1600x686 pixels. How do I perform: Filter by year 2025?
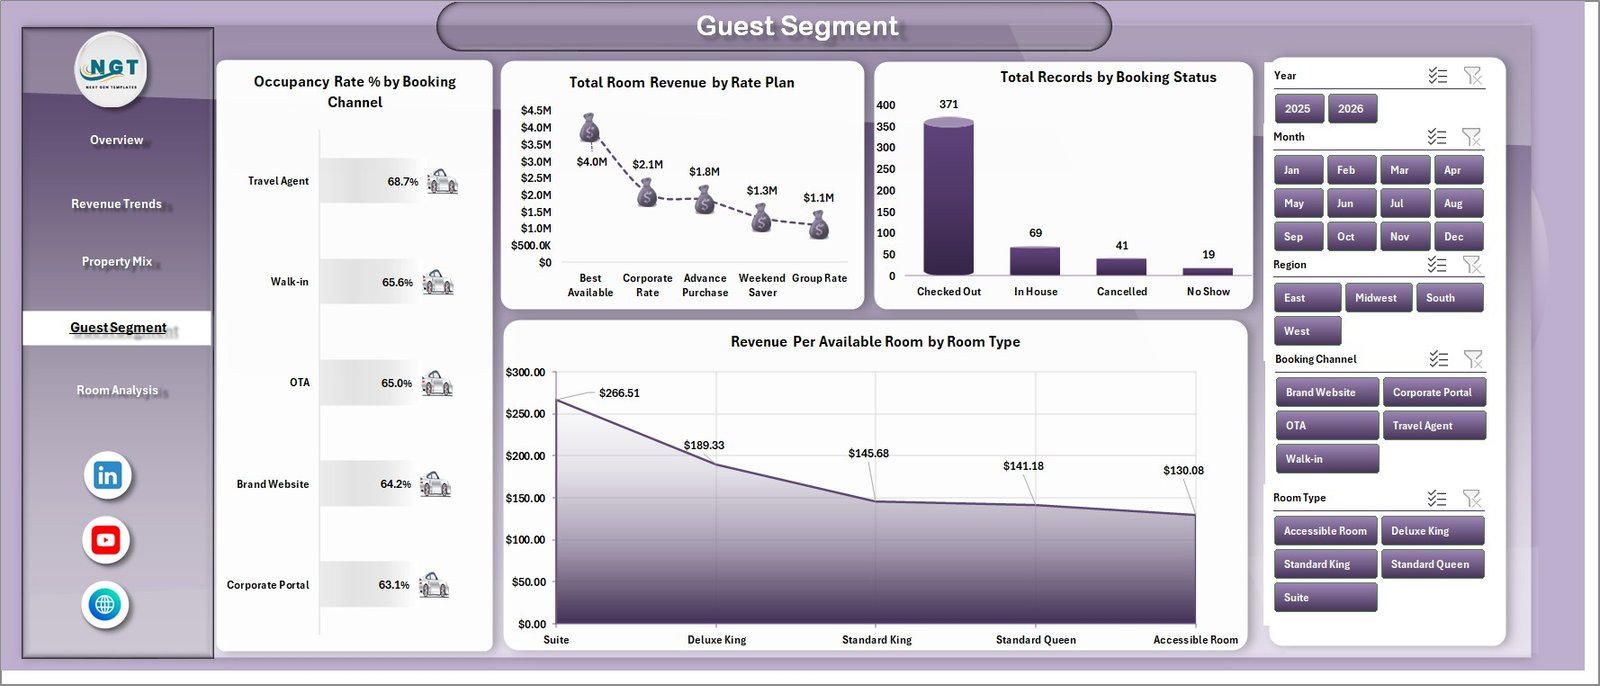point(1299,109)
